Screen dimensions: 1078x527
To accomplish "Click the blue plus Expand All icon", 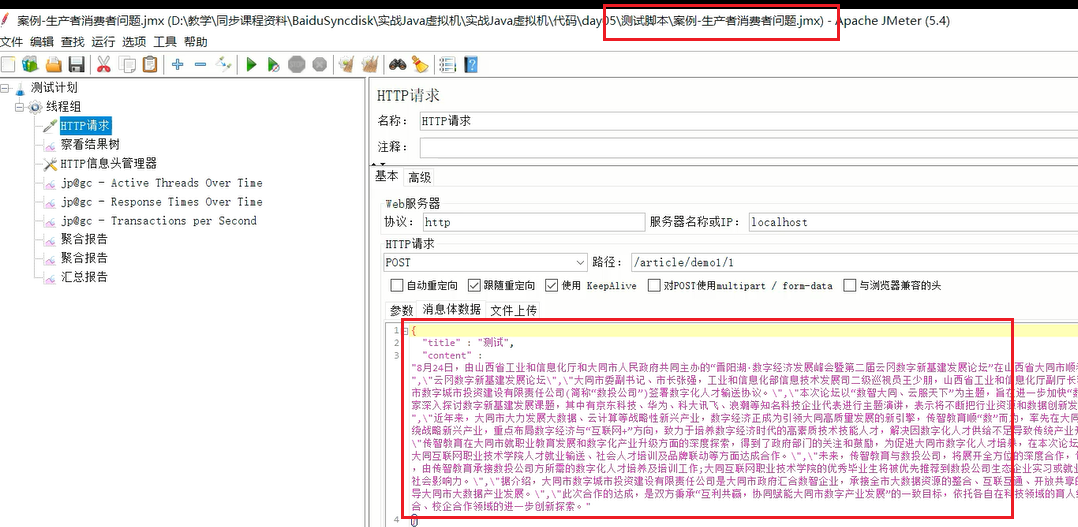I will click(178, 65).
